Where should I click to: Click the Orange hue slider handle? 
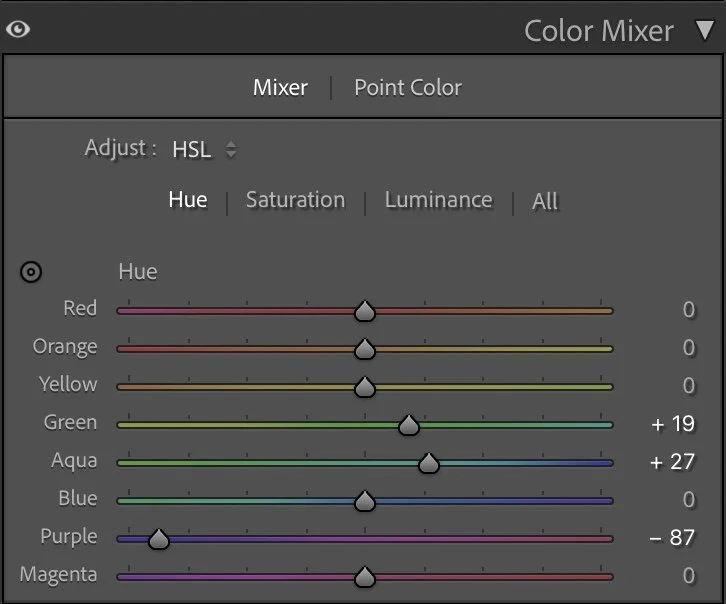point(365,349)
